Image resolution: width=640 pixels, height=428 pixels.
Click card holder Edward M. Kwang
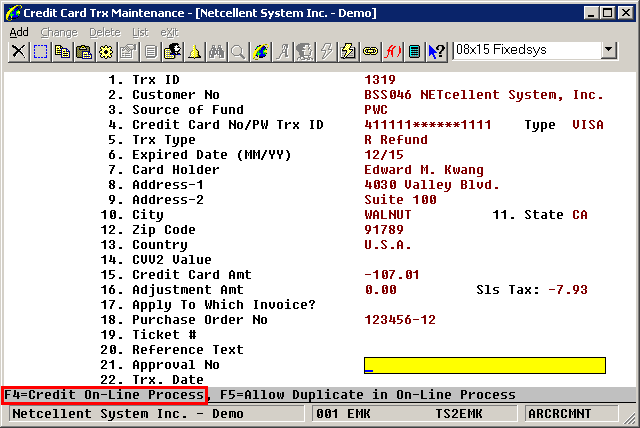[424, 170]
